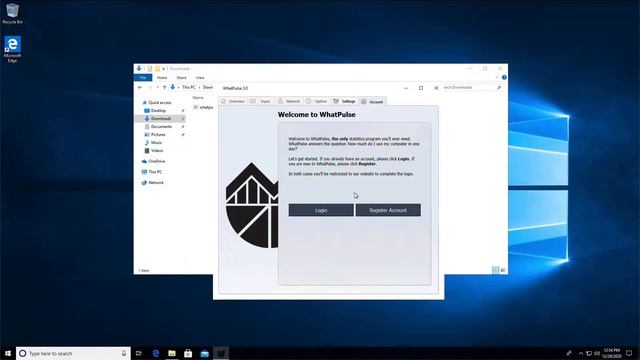The width and height of the screenshot is (640, 360).
Task: Switch File Explorer to large icons view
Action: pos(503,270)
